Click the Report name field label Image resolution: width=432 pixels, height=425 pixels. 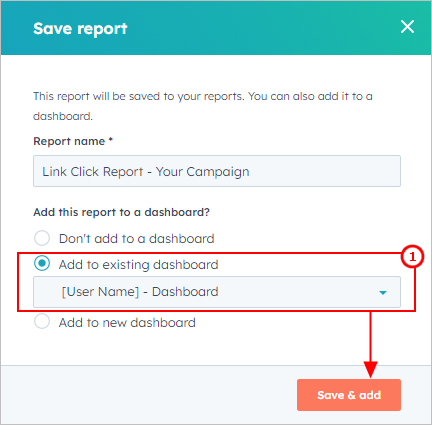click(x=69, y=141)
